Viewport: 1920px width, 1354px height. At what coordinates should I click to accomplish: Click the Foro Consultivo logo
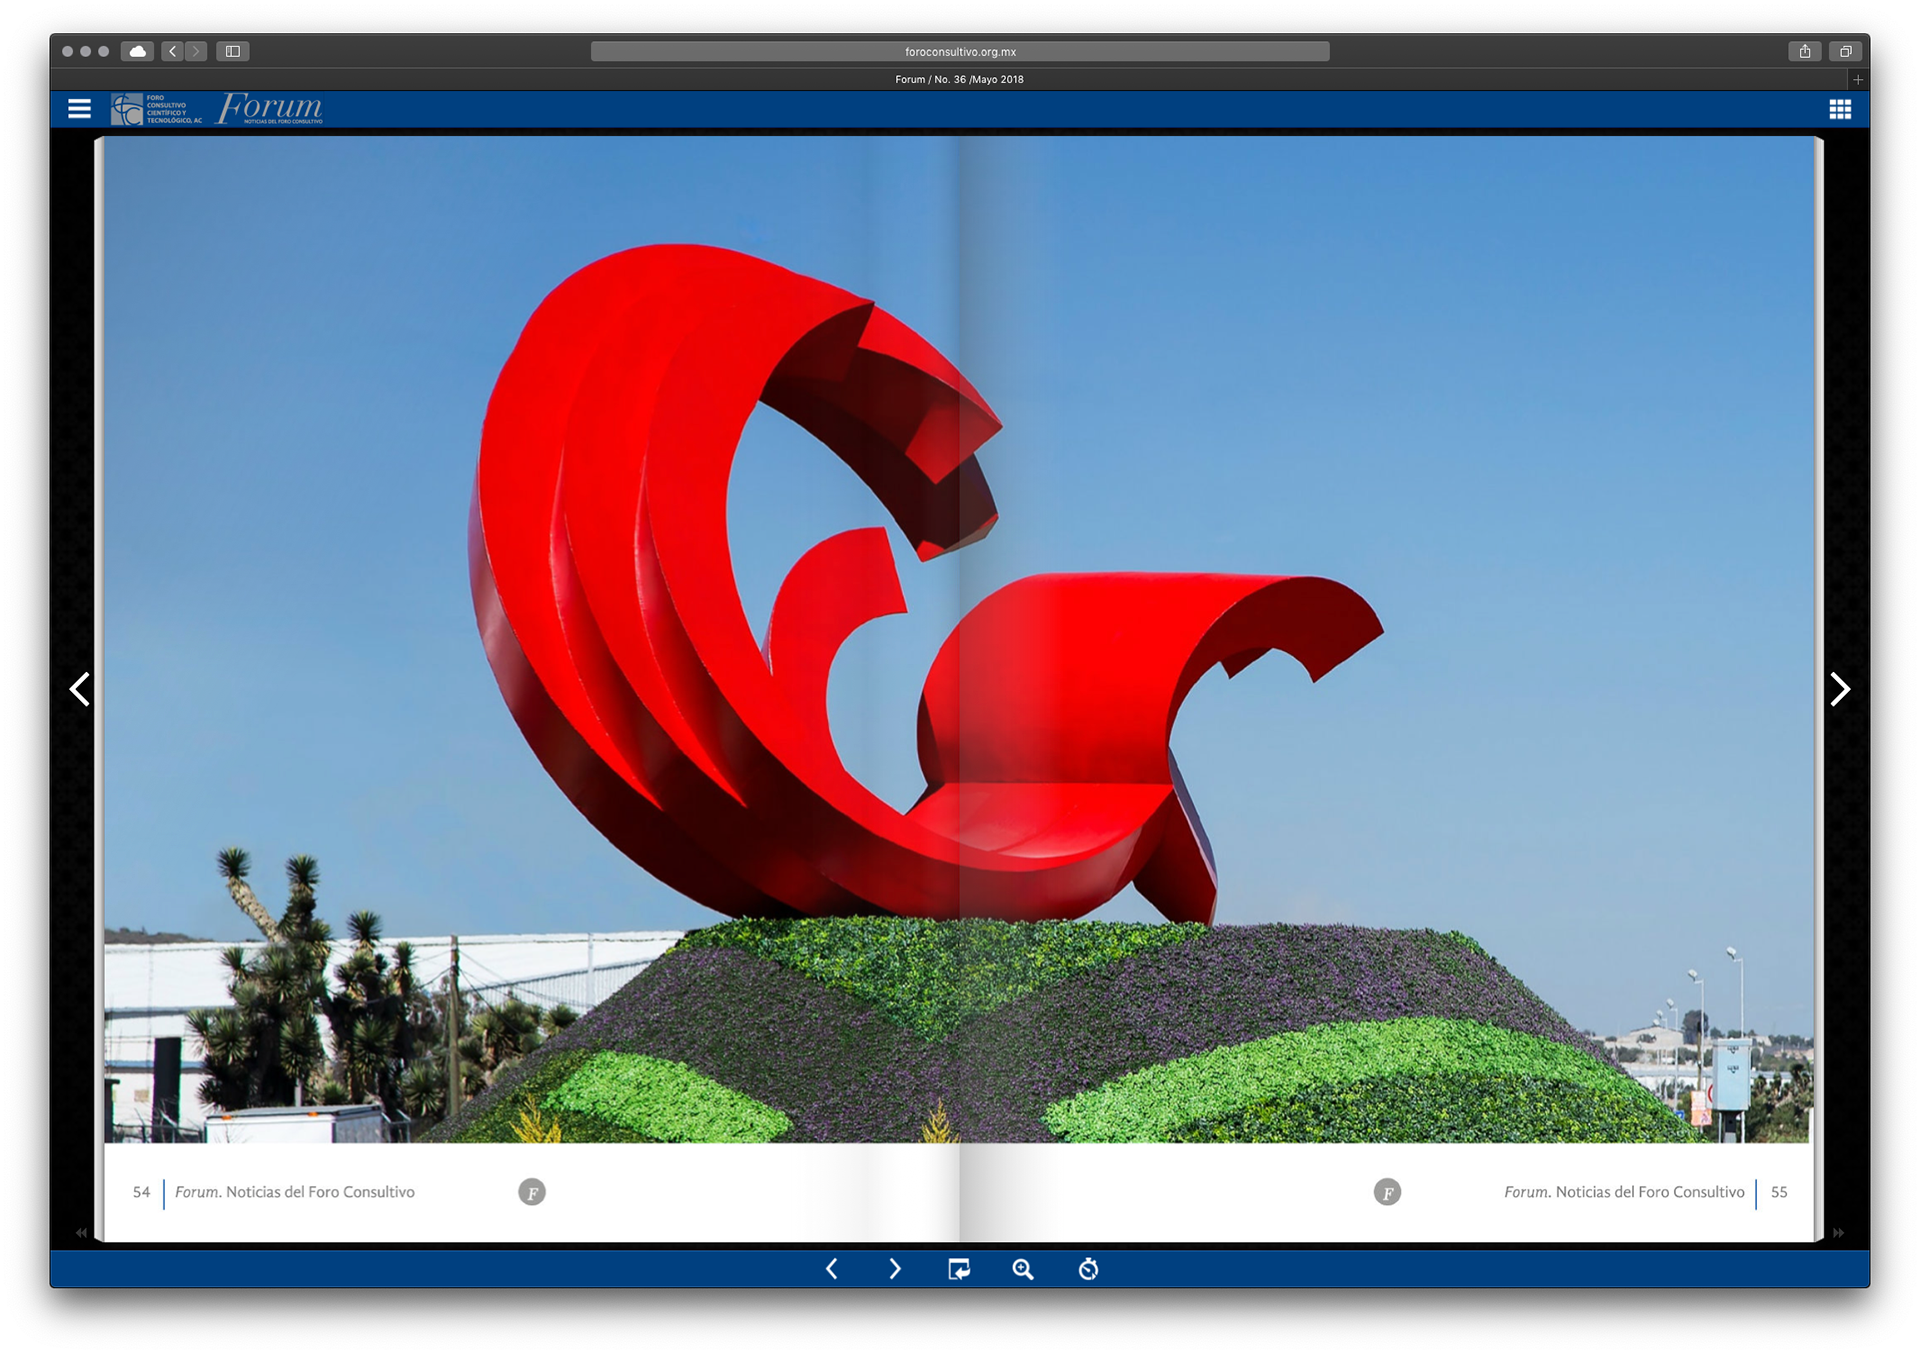pyautogui.click(x=156, y=109)
